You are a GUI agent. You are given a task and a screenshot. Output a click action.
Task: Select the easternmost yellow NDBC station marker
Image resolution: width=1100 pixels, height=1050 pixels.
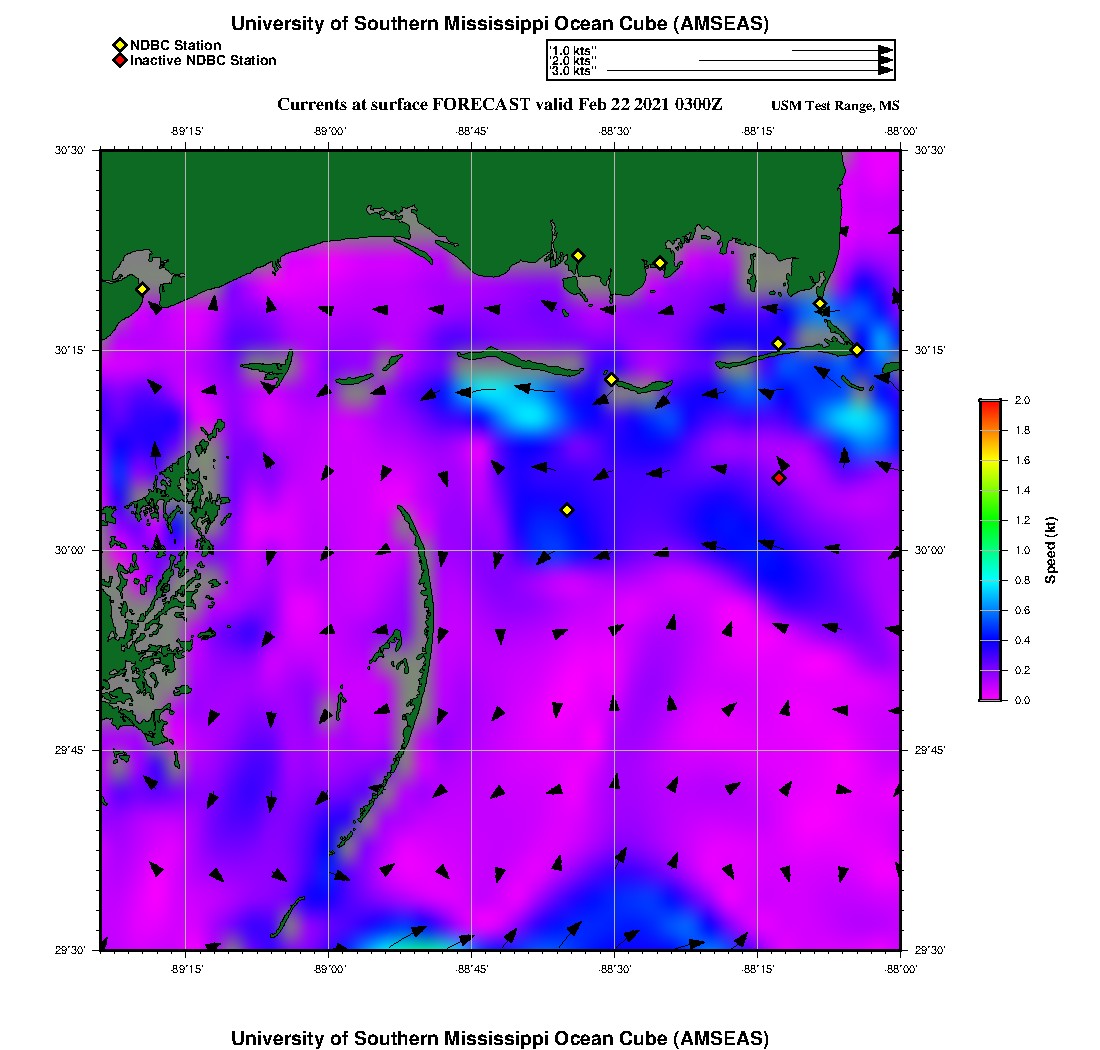pos(857,350)
